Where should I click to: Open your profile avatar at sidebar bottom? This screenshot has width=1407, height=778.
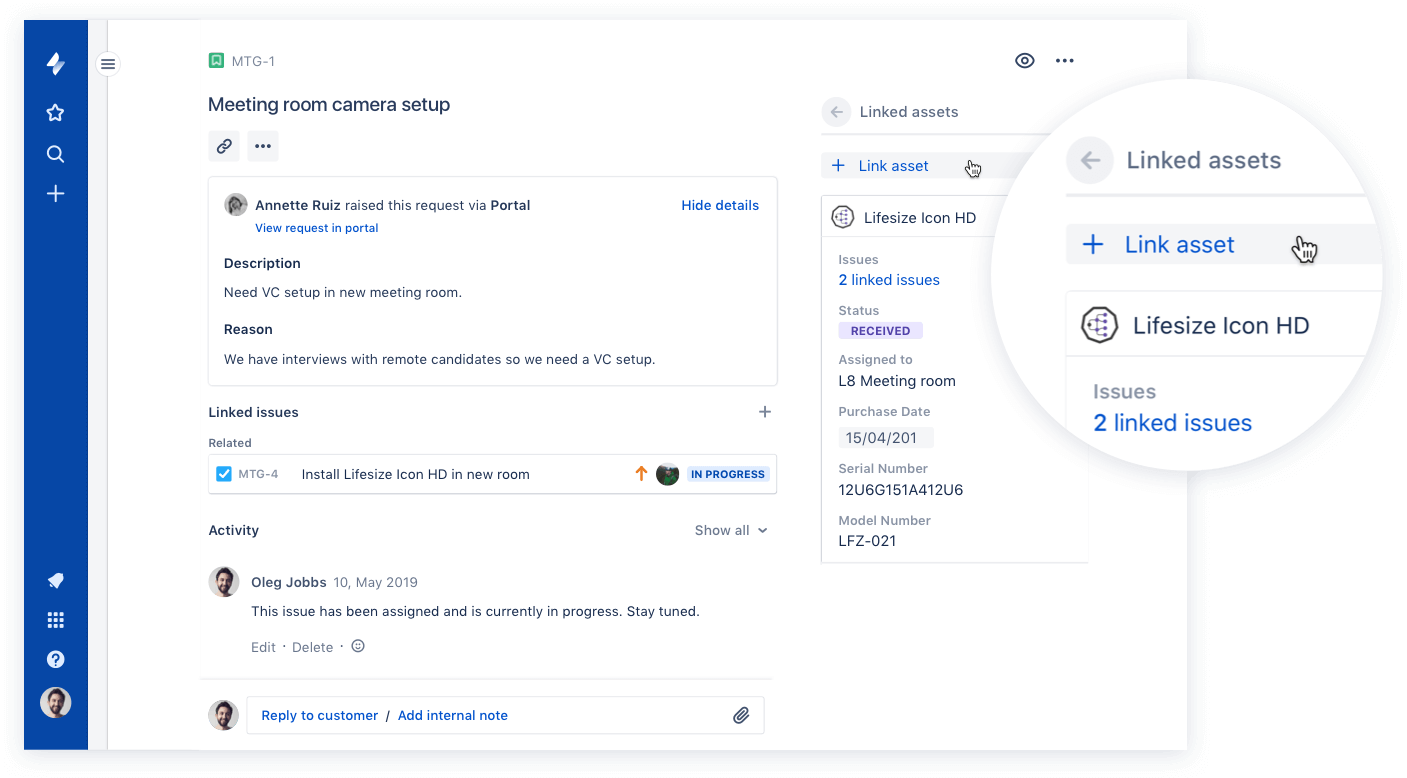(x=55, y=702)
